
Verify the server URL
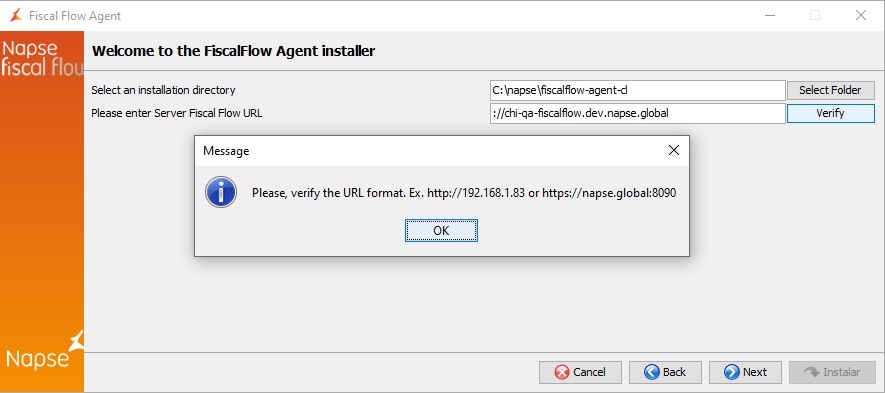point(830,113)
